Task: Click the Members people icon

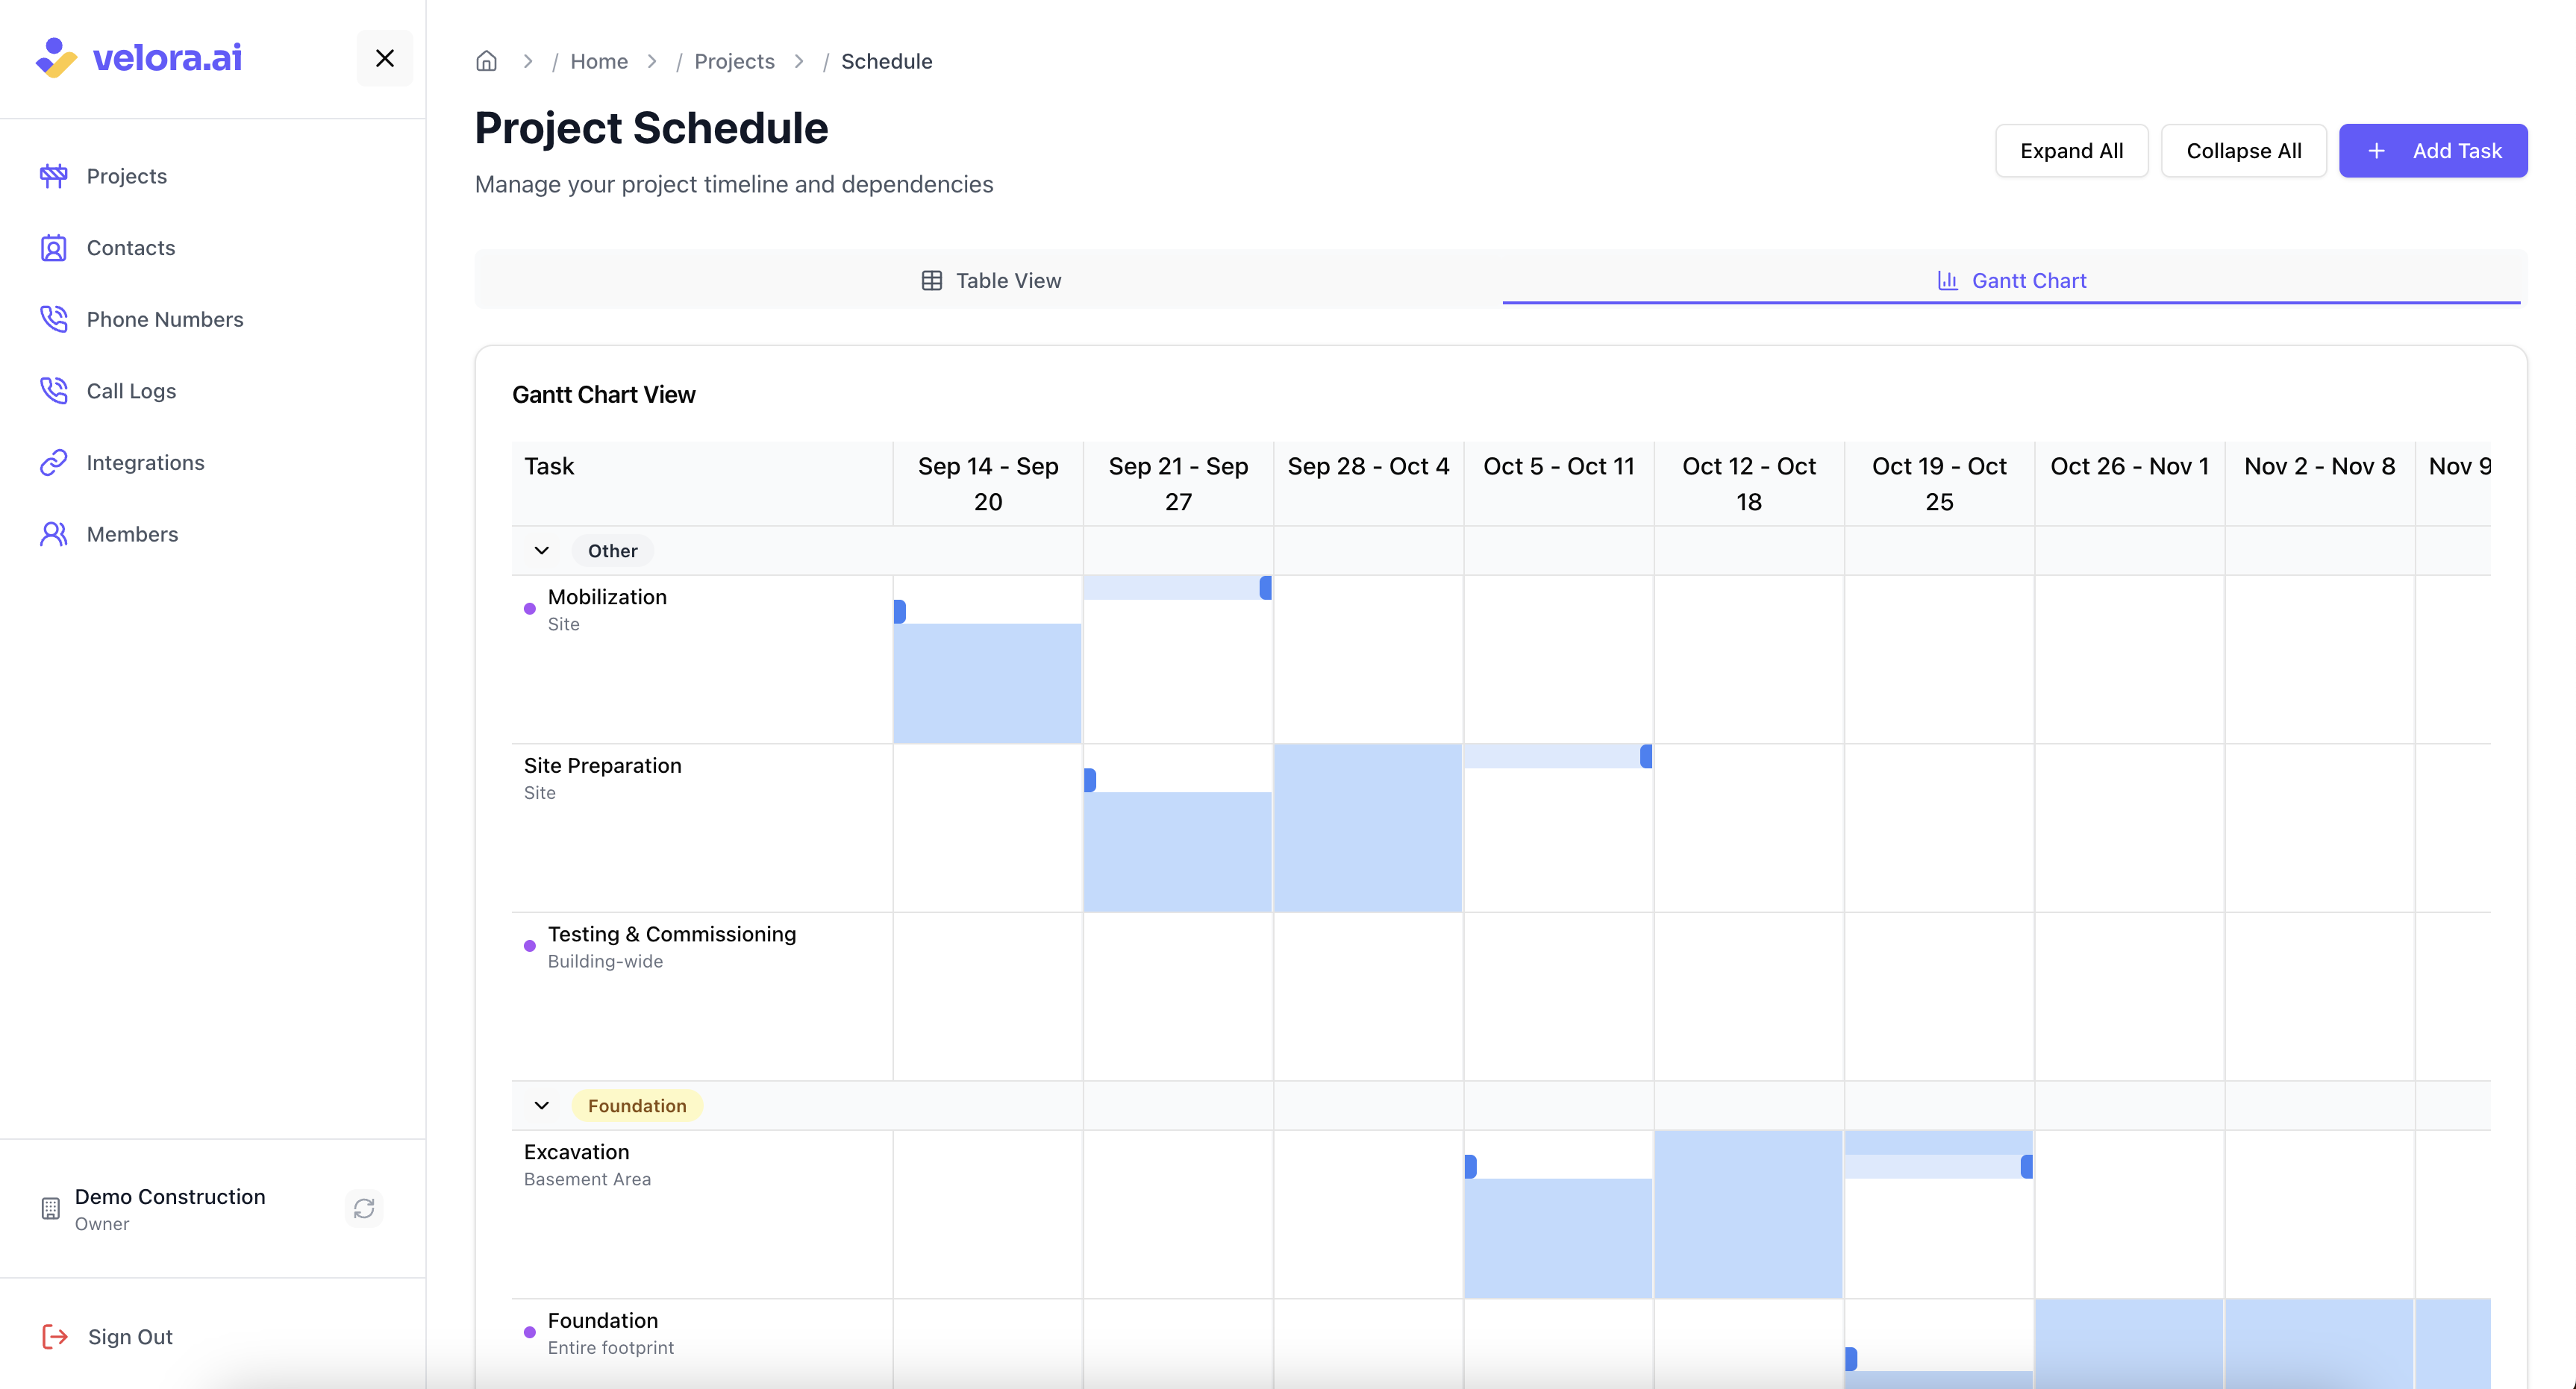Action: [x=54, y=534]
